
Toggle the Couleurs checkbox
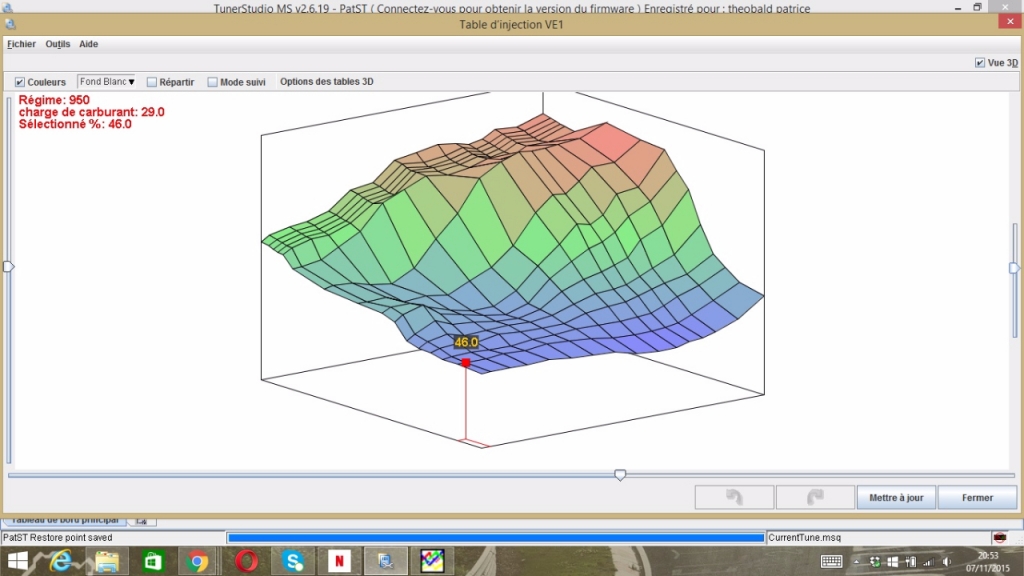20,82
